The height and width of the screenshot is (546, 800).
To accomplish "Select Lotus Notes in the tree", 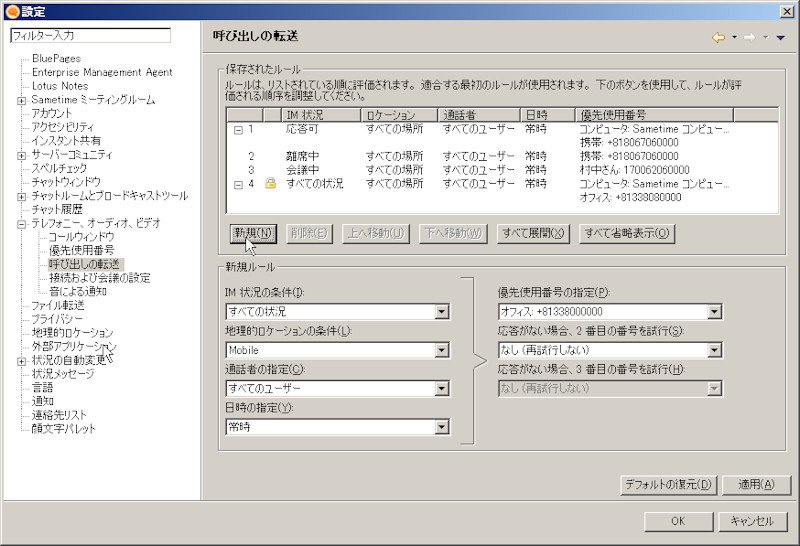I will pyautogui.click(x=60, y=86).
